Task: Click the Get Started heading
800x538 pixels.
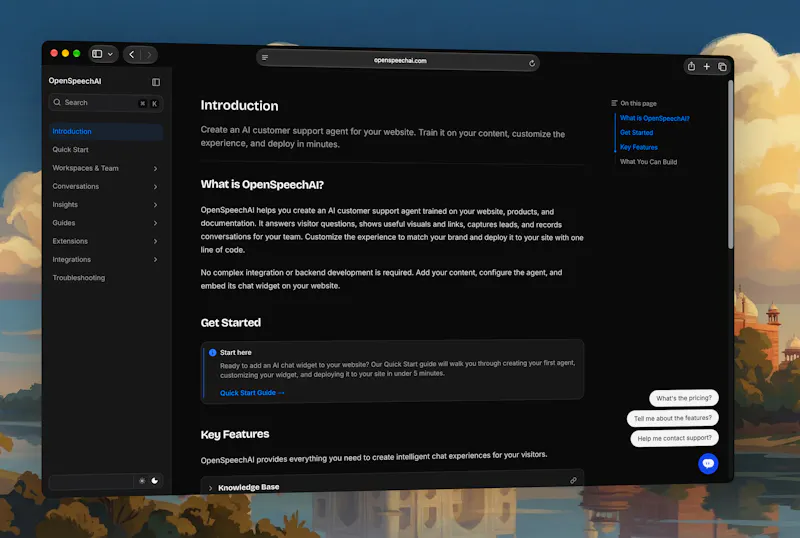Action: (x=231, y=323)
